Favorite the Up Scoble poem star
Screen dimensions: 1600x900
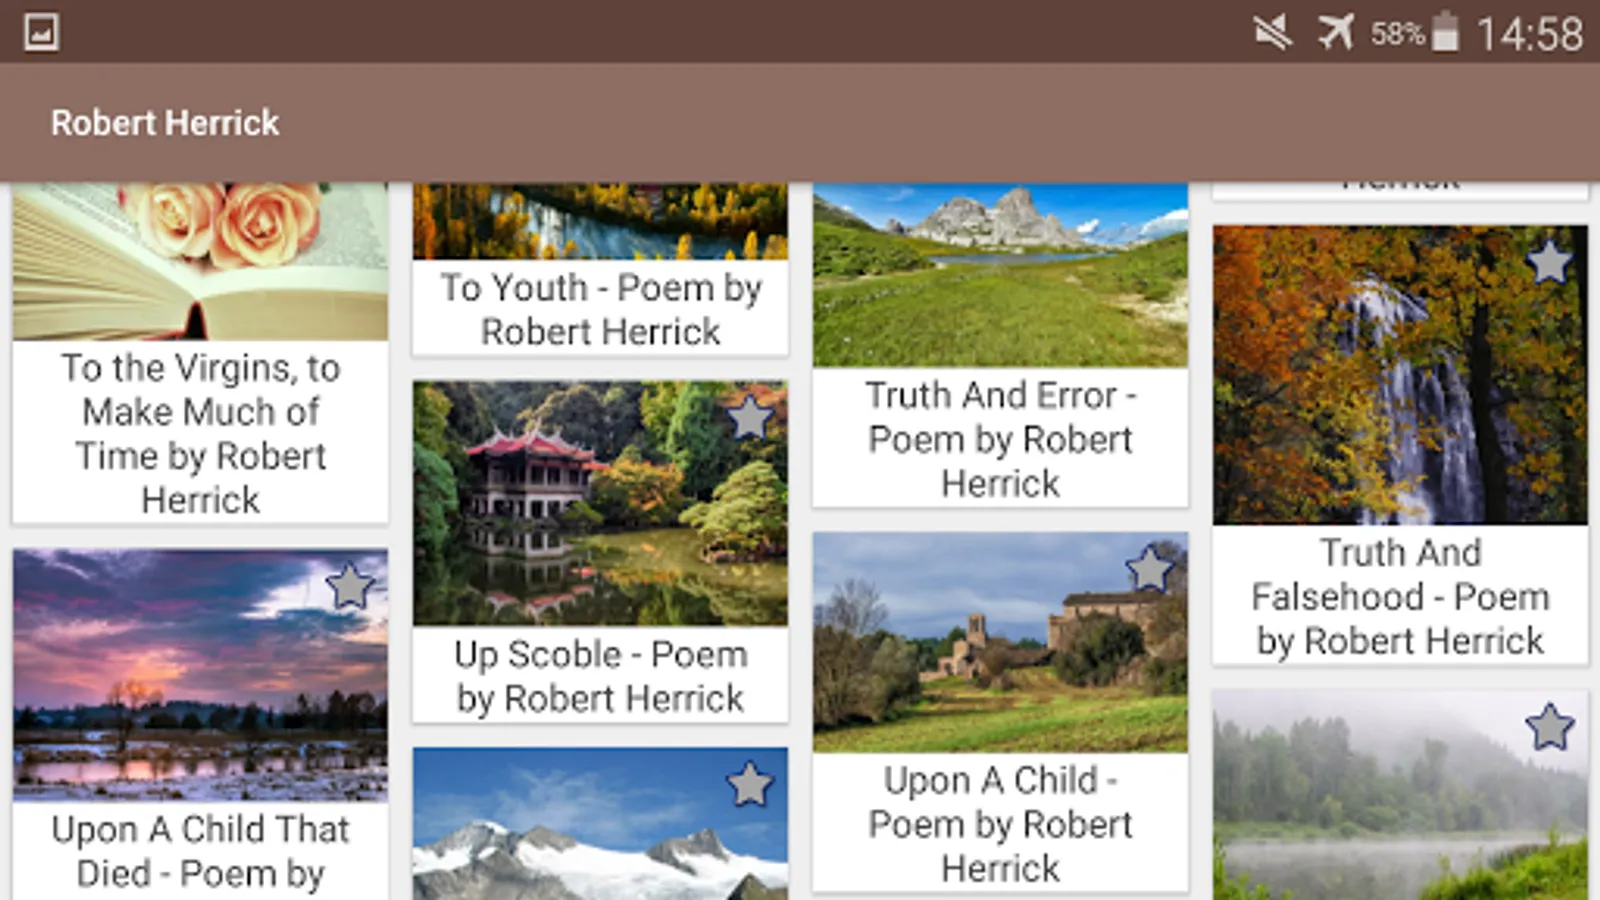tap(749, 417)
